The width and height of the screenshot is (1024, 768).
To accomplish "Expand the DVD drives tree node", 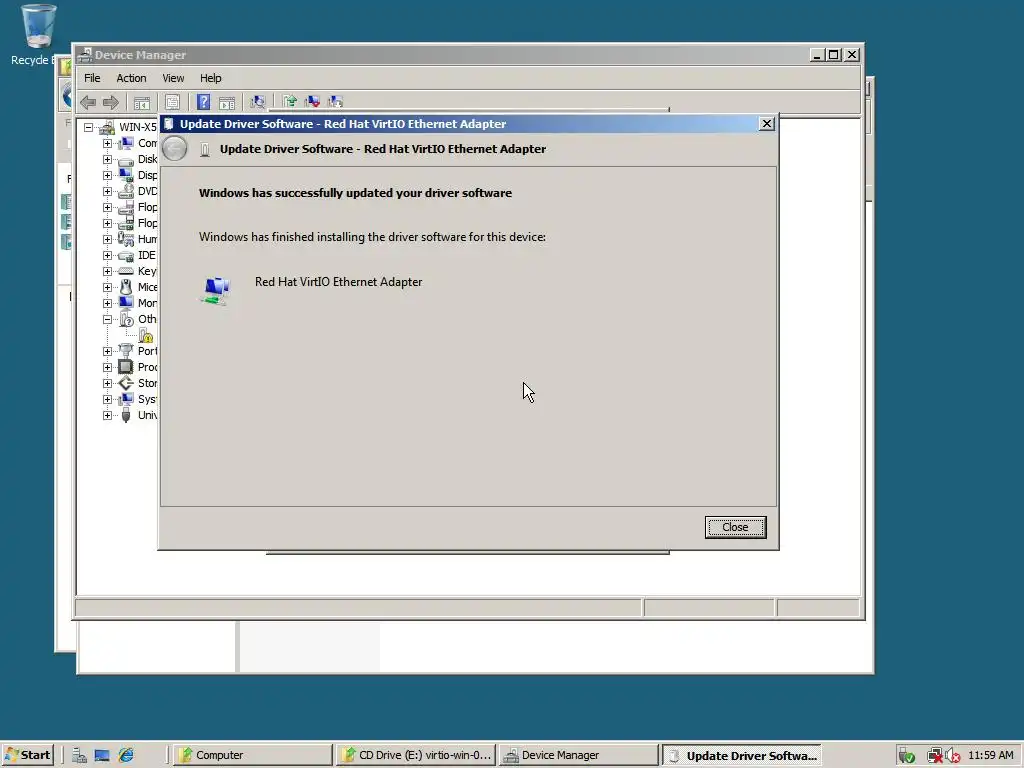I will [x=107, y=191].
